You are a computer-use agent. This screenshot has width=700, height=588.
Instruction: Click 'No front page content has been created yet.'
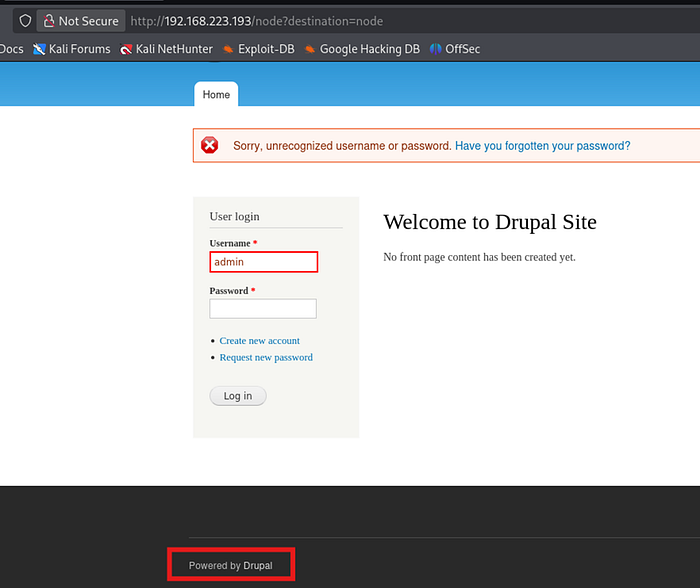(479, 257)
